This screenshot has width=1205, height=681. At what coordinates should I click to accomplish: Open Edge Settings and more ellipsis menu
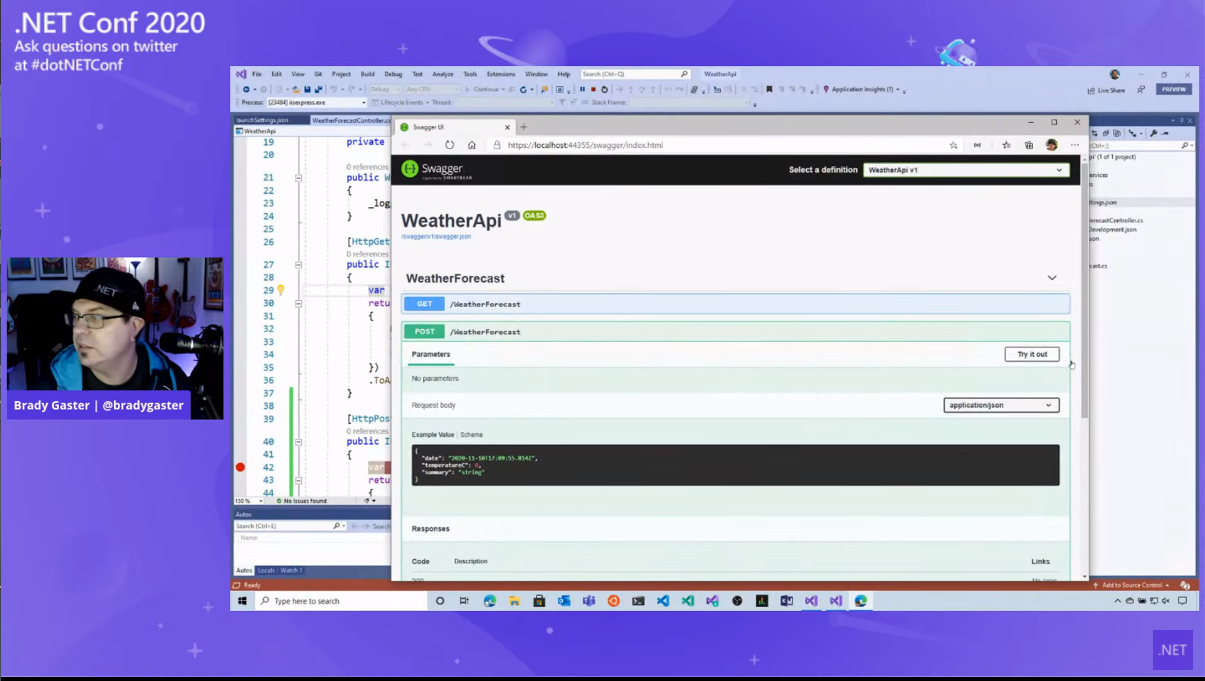1075,145
